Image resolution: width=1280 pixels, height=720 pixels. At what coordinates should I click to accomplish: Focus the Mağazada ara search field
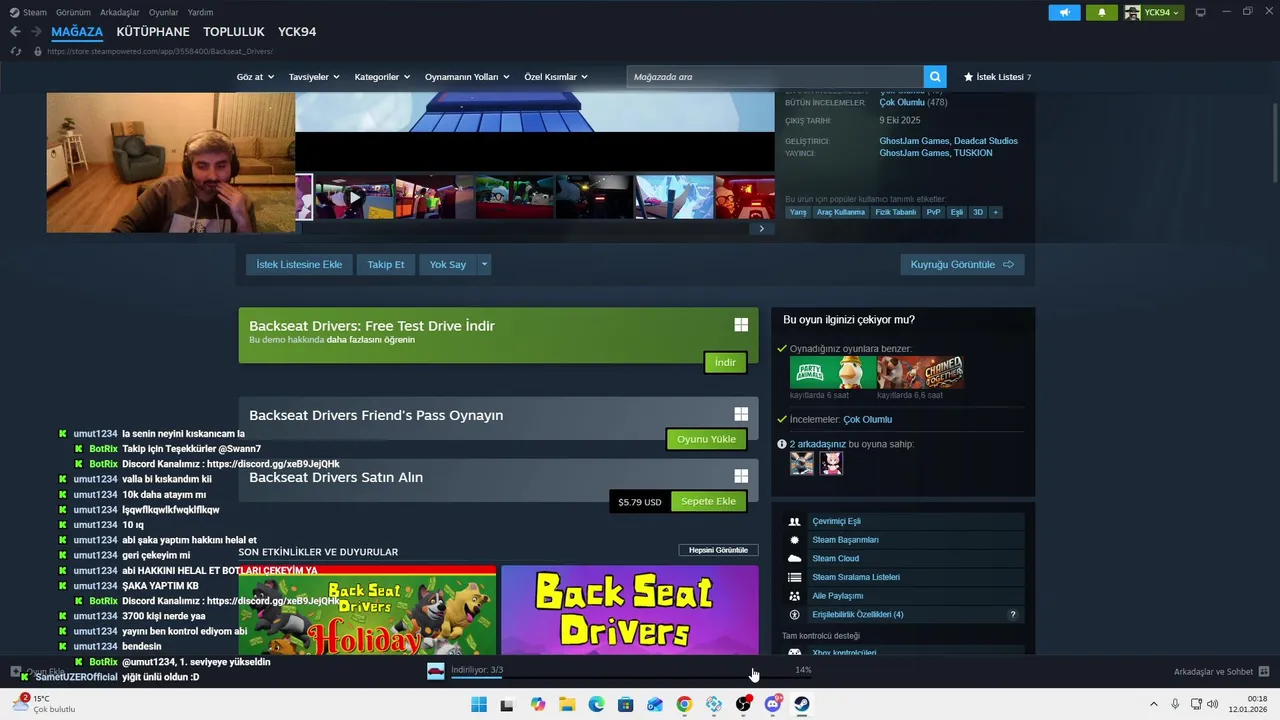[x=775, y=77]
